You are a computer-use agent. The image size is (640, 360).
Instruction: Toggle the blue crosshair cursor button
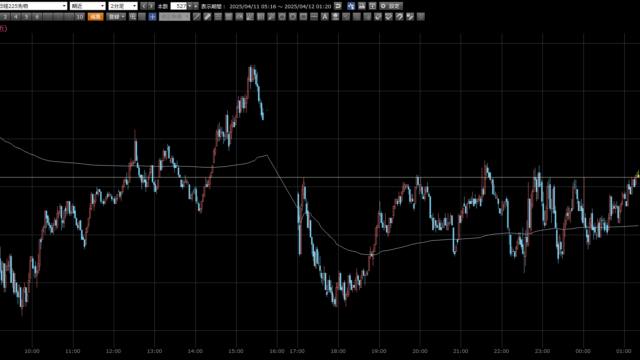152,17
